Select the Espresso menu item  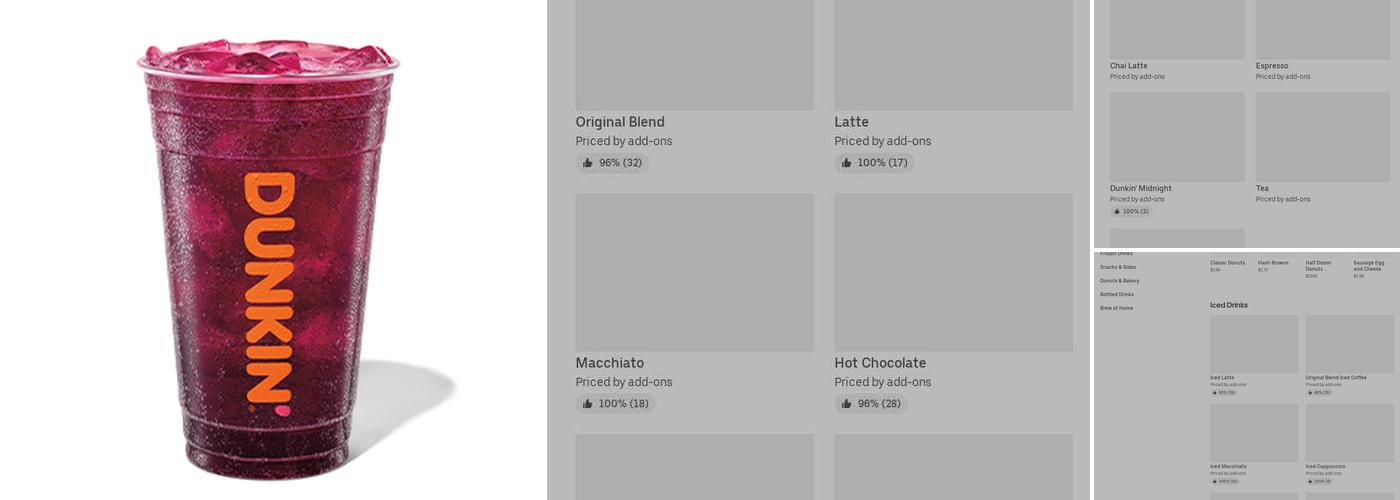pos(1323,30)
